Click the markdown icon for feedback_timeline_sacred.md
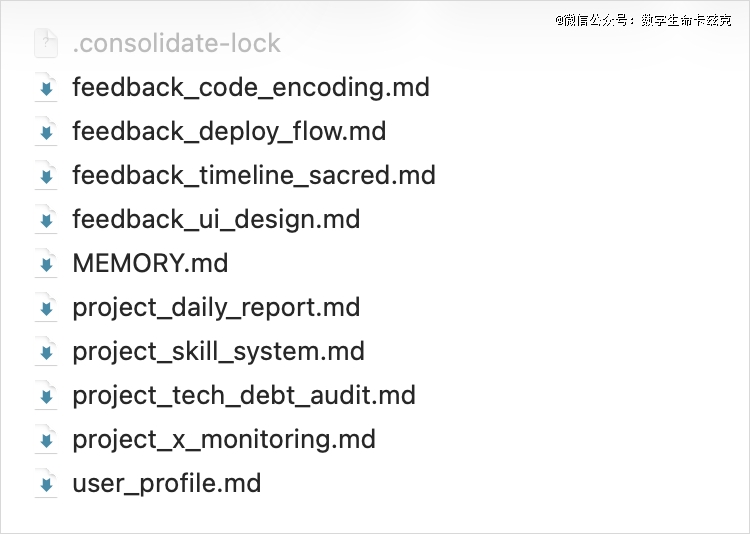Image resolution: width=750 pixels, height=534 pixels. click(45, 176)
